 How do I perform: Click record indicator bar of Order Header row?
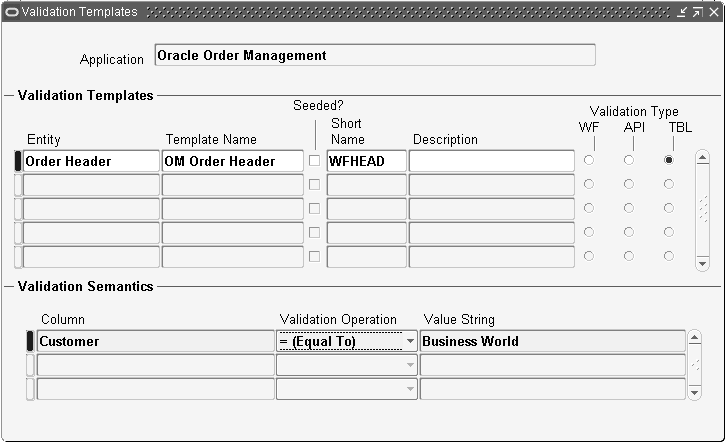click(18, 161)
